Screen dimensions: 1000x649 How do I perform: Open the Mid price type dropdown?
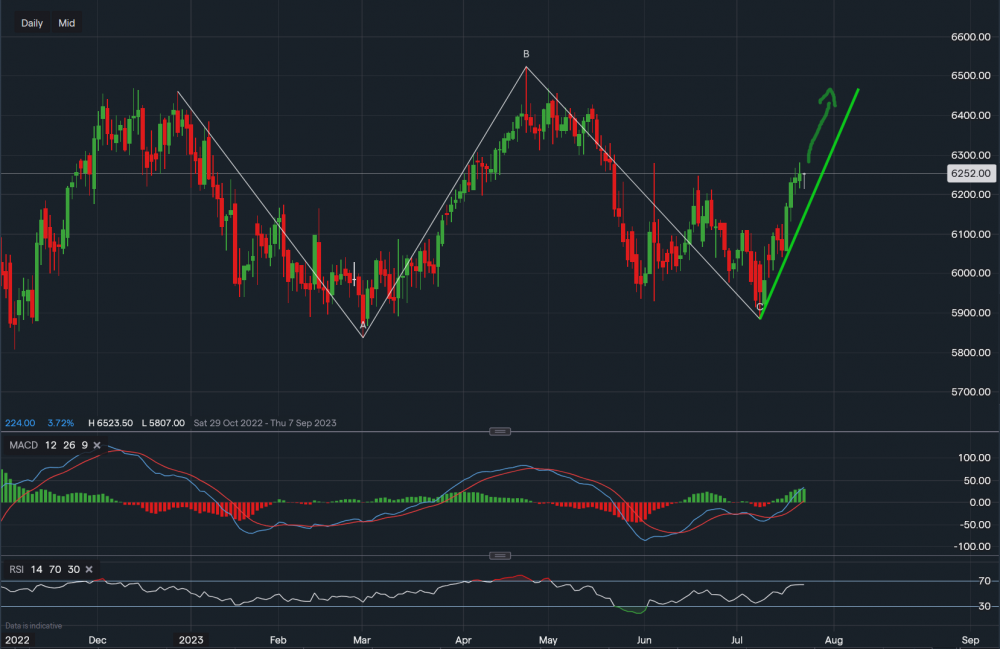pos(66,23)
